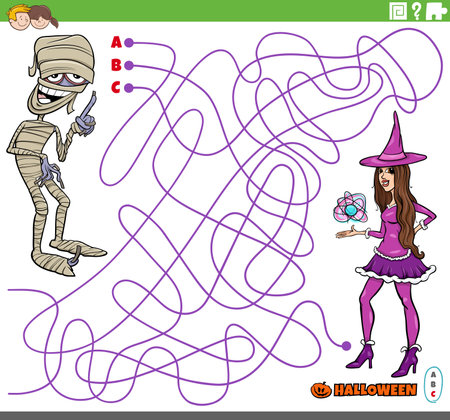Select the red letter C

tap(116, 87)
